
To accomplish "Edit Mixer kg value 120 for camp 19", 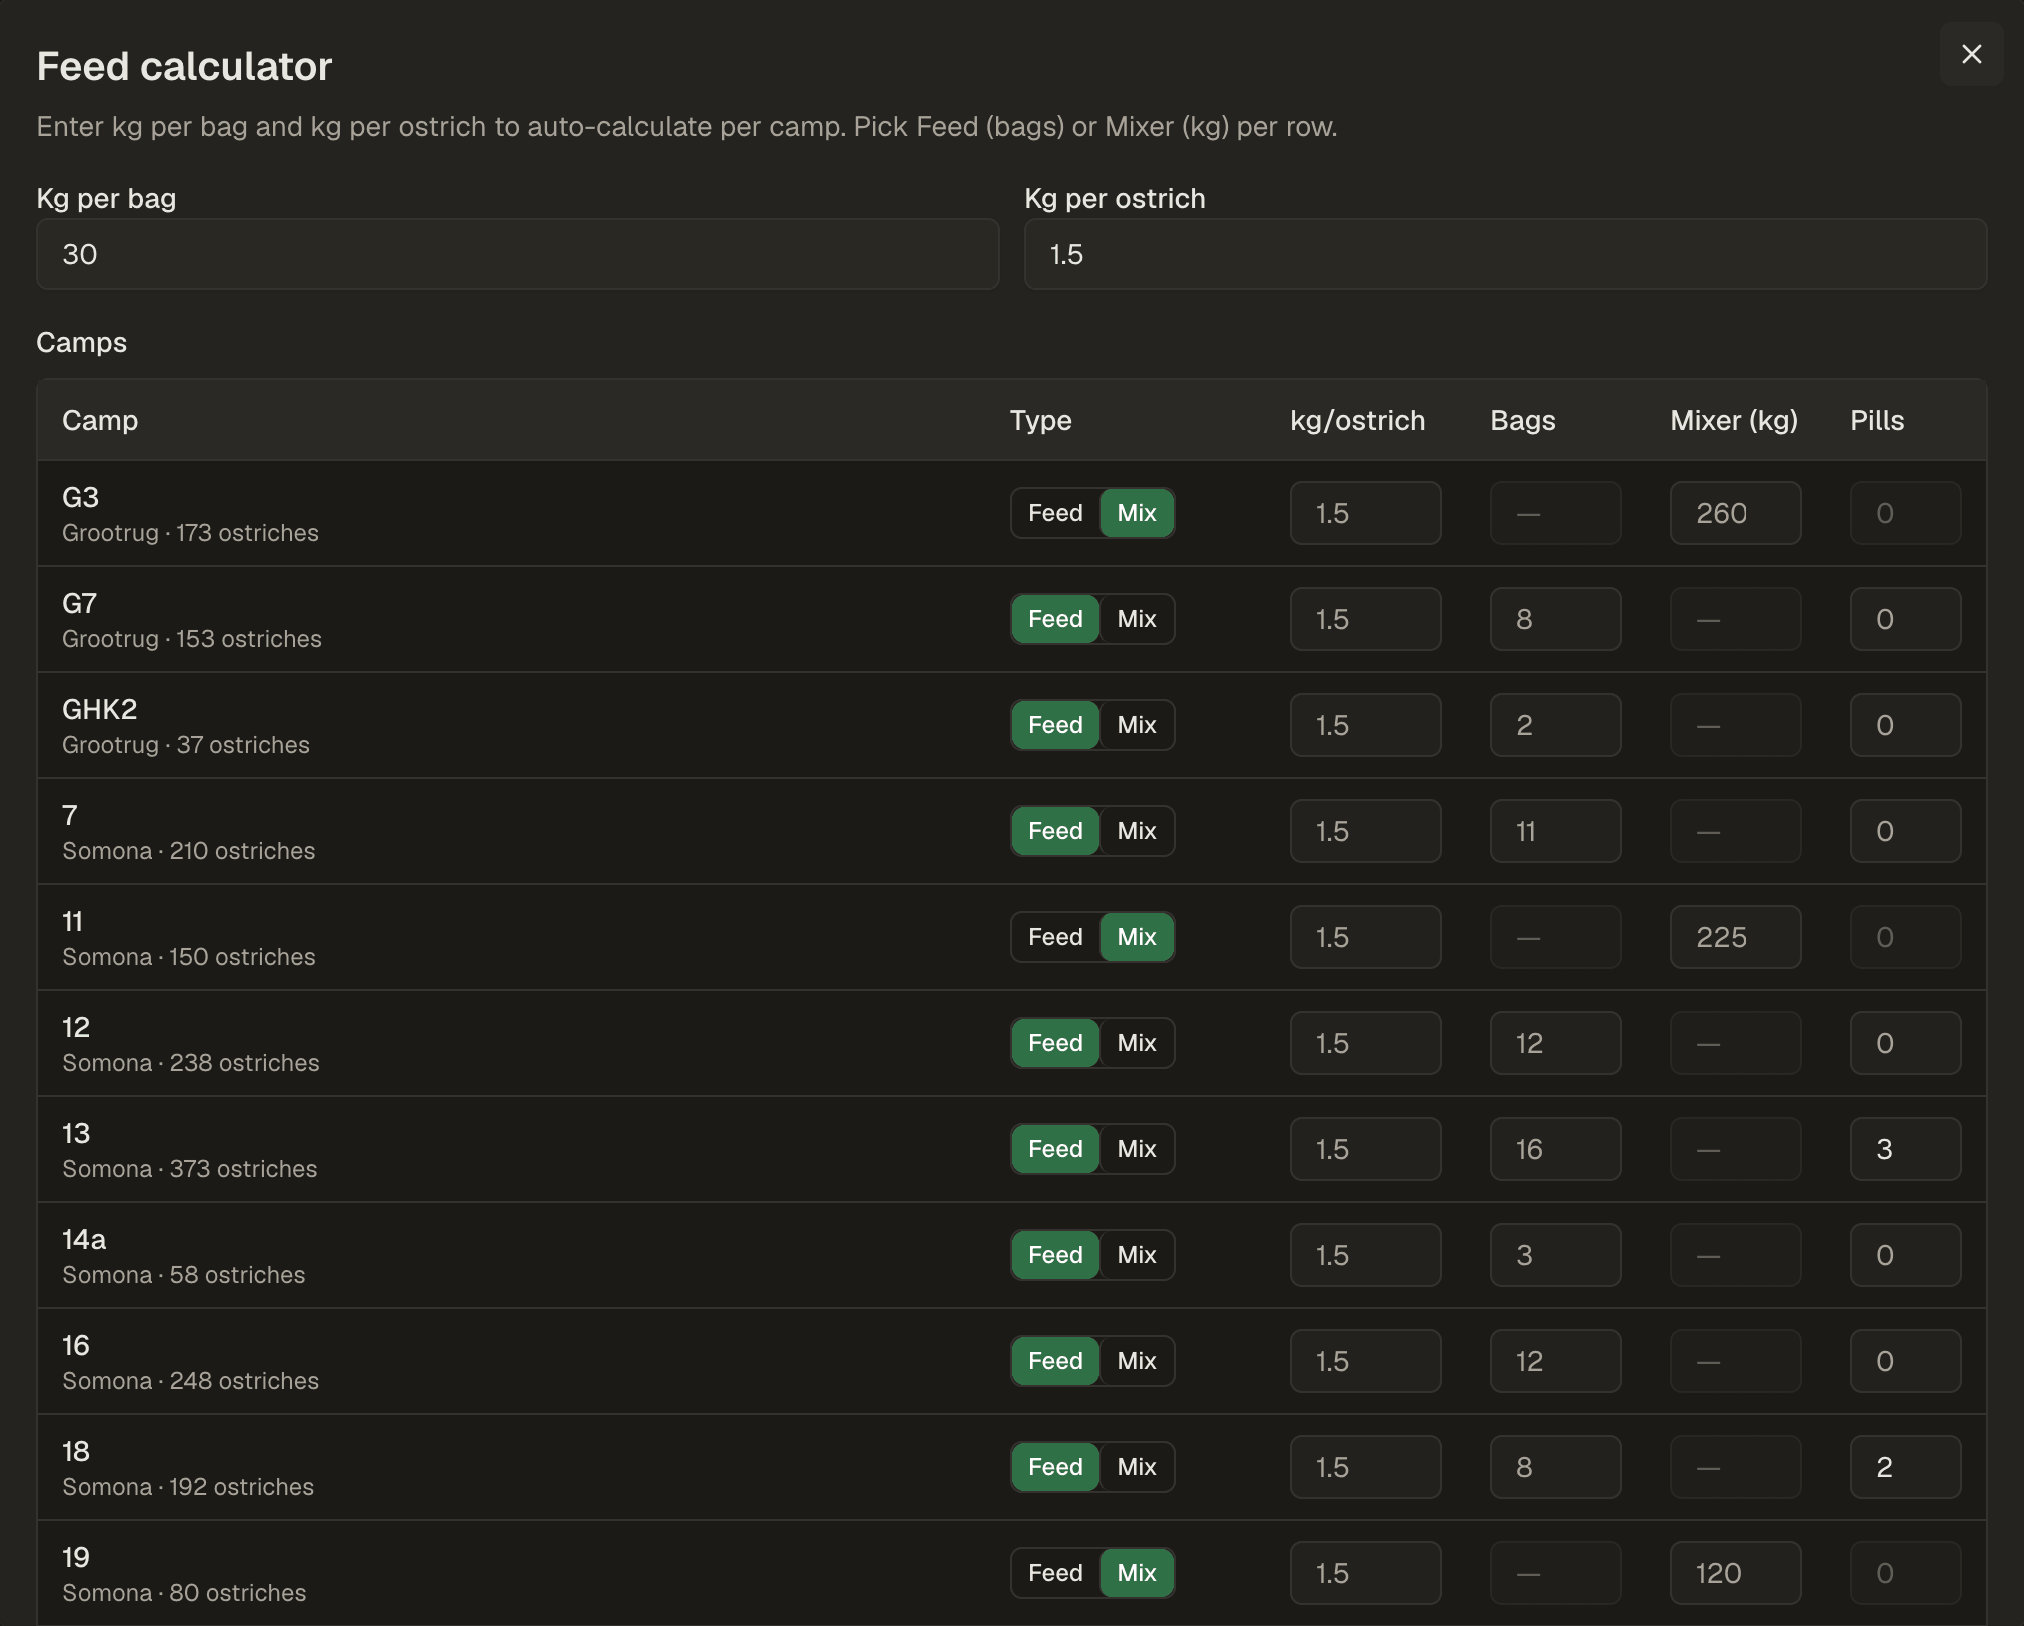I will (1735, 1573).
